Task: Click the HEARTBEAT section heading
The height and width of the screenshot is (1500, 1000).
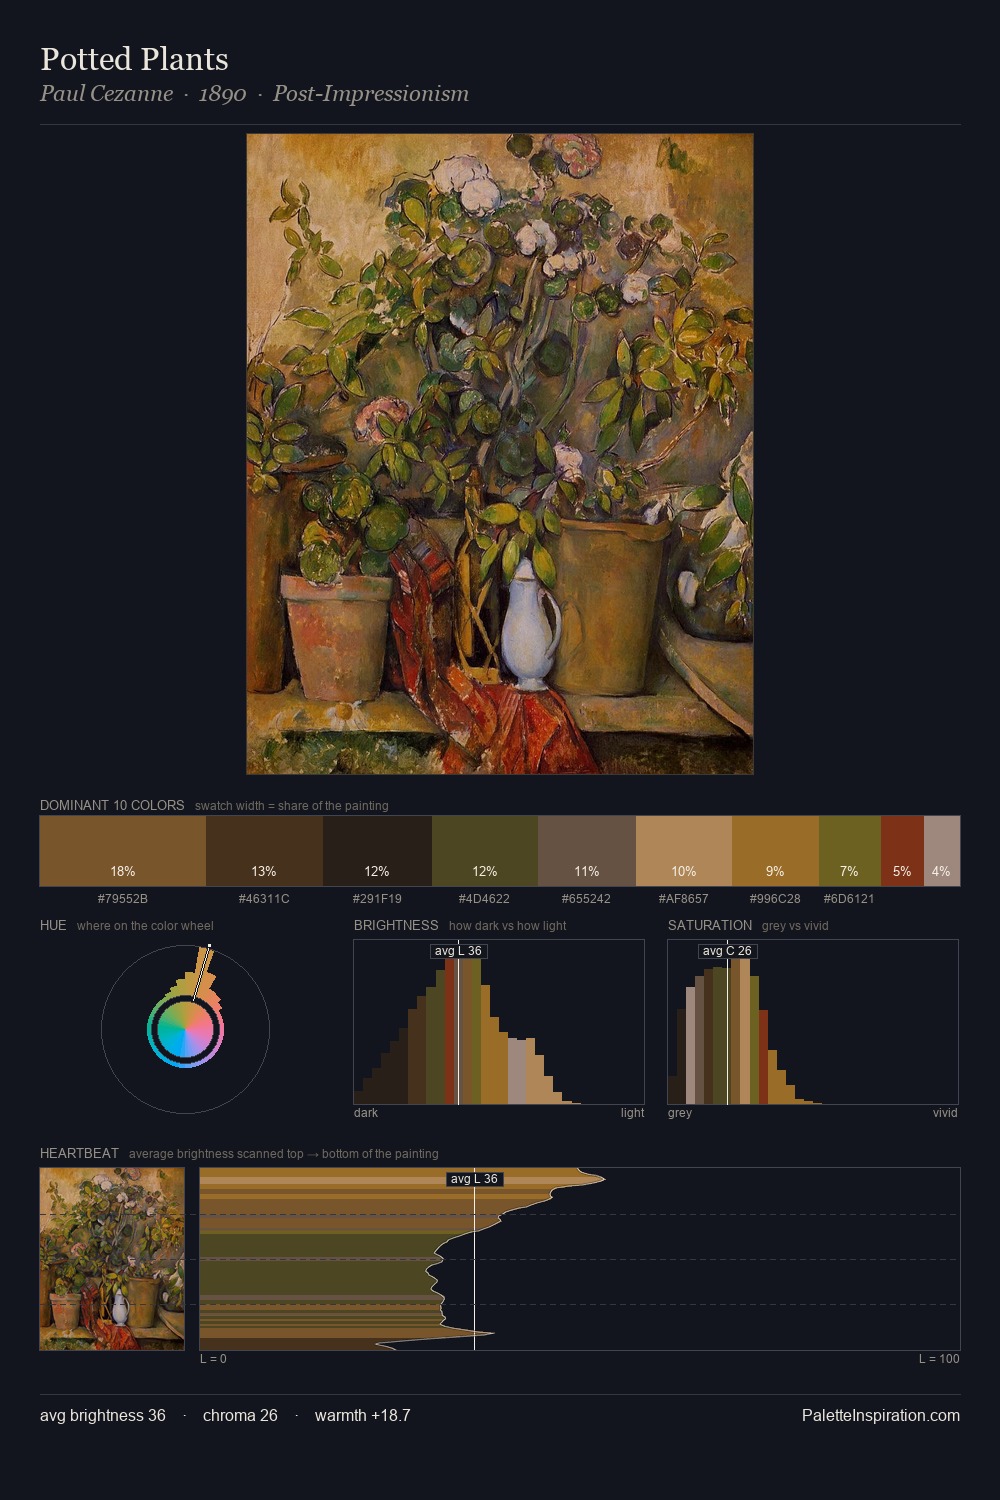Action: (x=79, y=1153)
